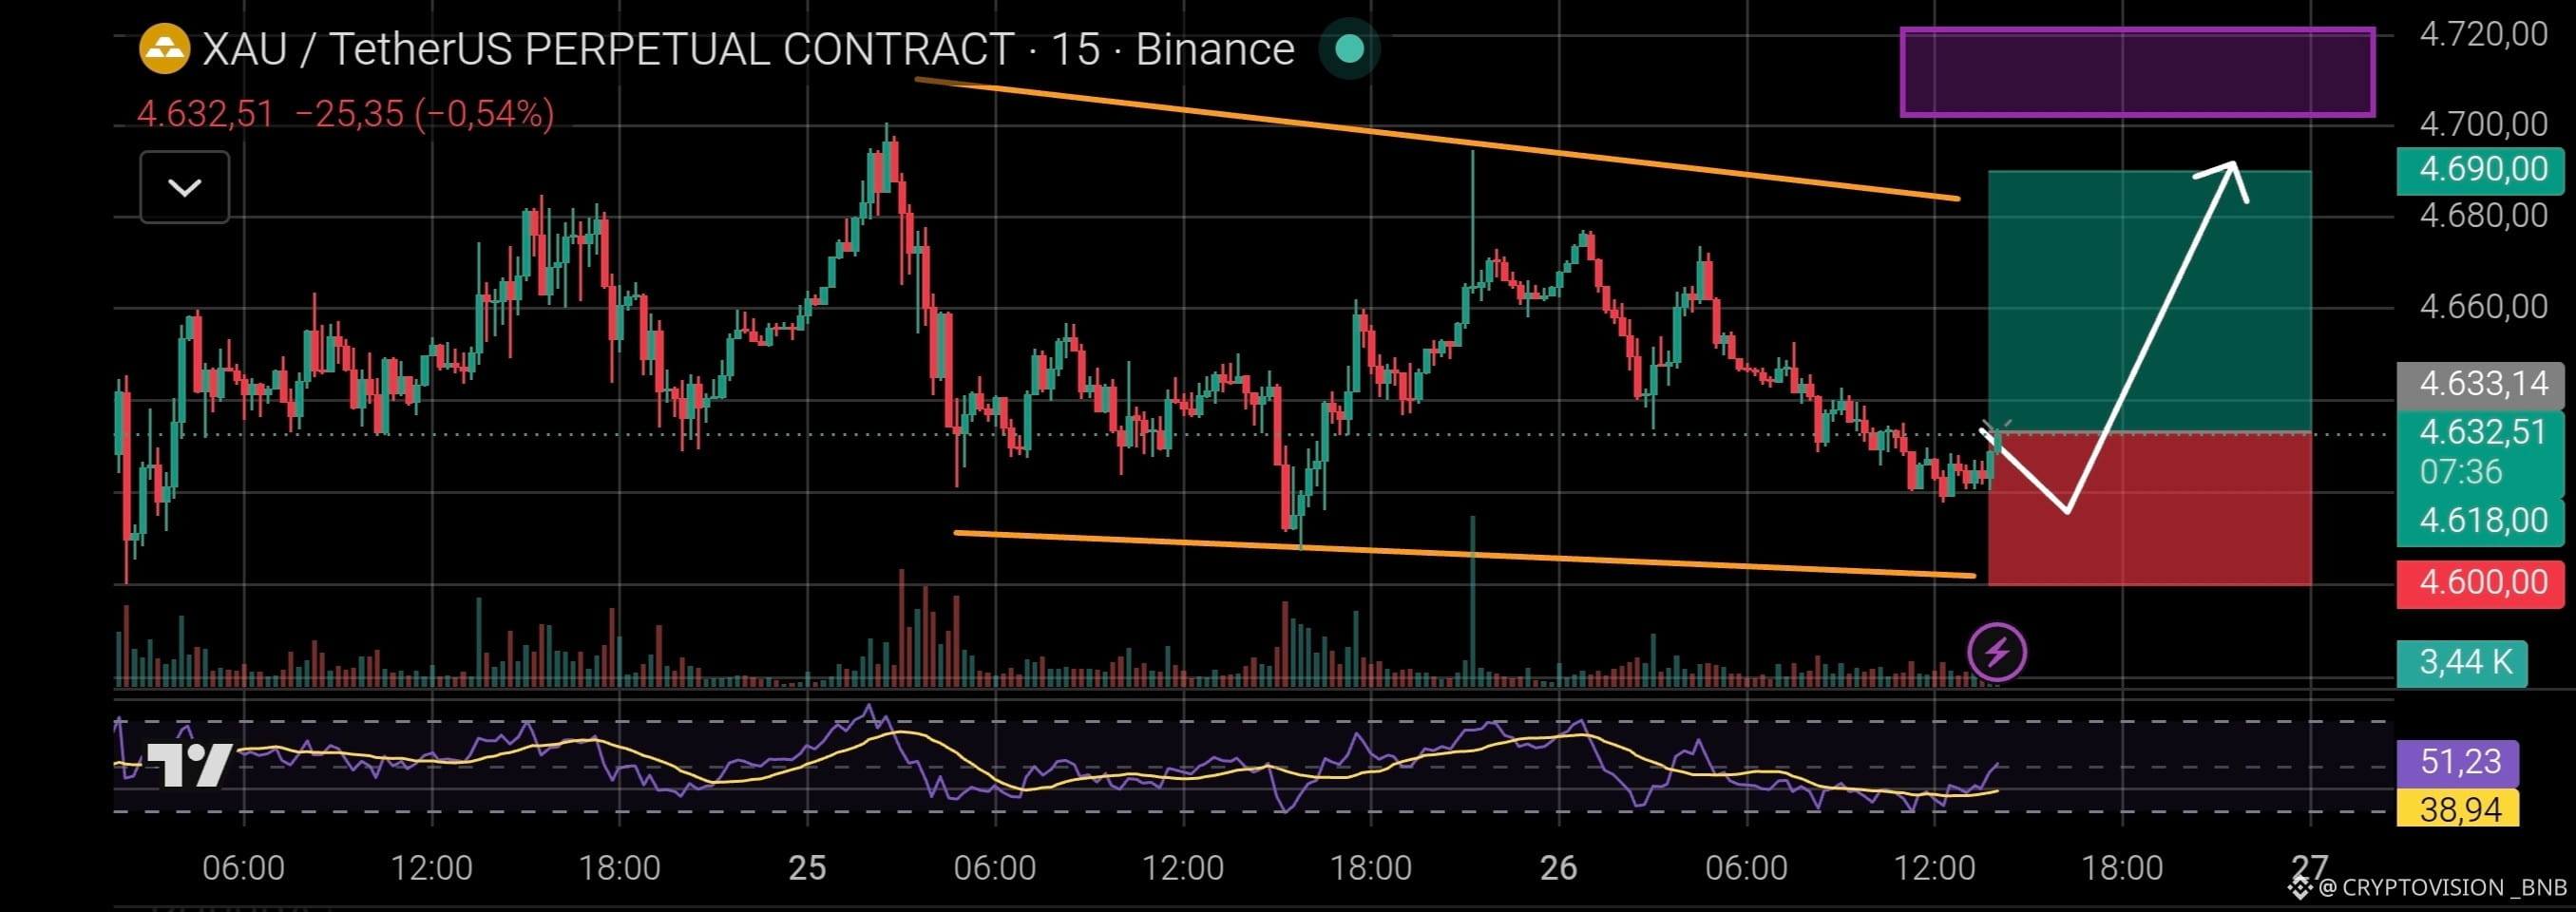Click the 27 date label on time axis

click(x=2311, y=866)
